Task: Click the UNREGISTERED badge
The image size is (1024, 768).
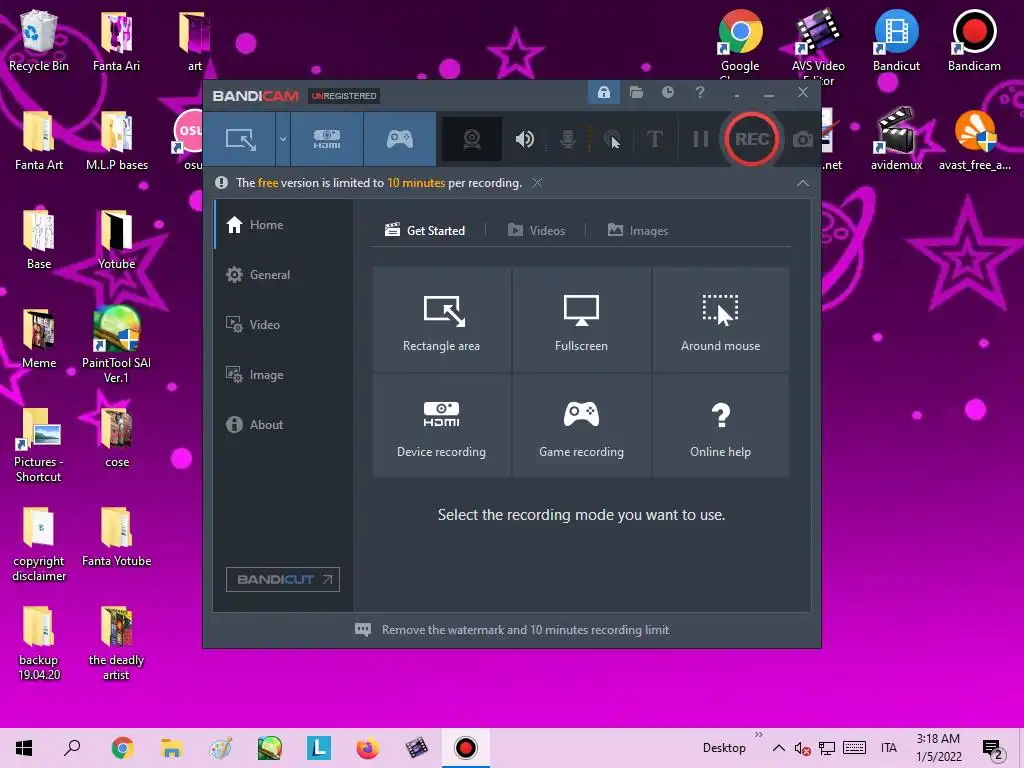Action: pyautogui.click(x=344, y=96)
